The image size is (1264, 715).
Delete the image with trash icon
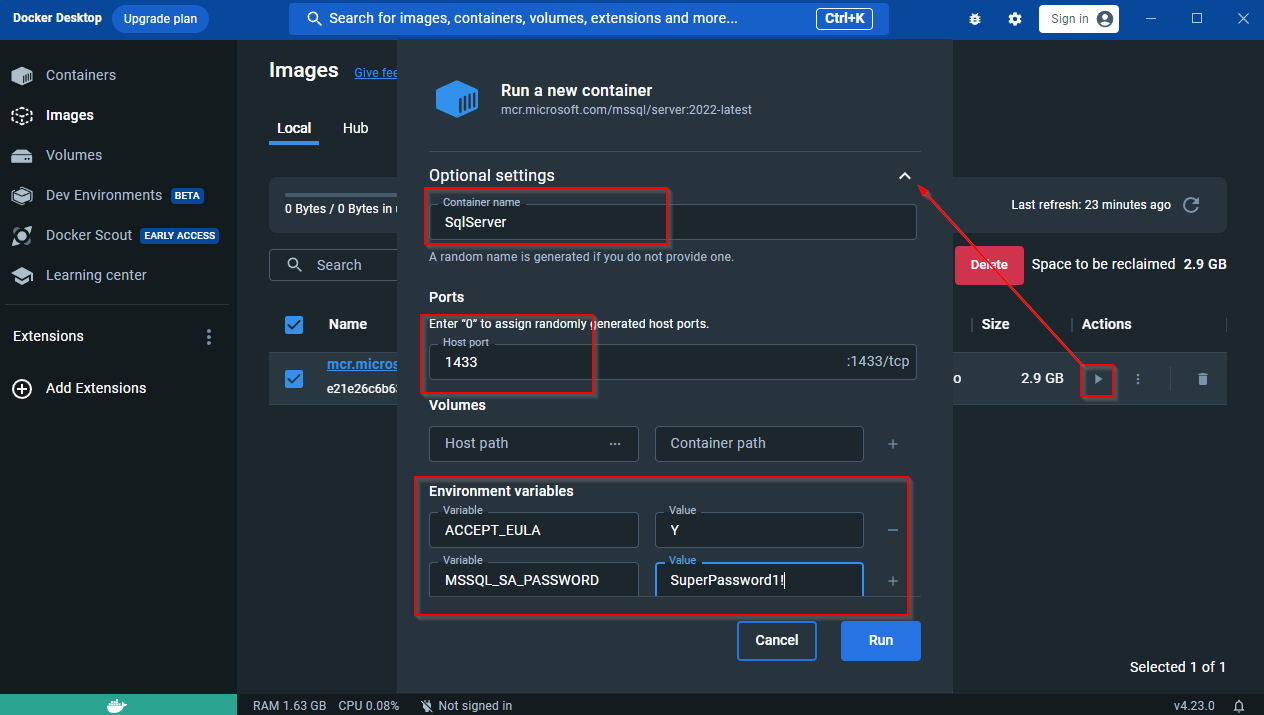(1203, 379)
